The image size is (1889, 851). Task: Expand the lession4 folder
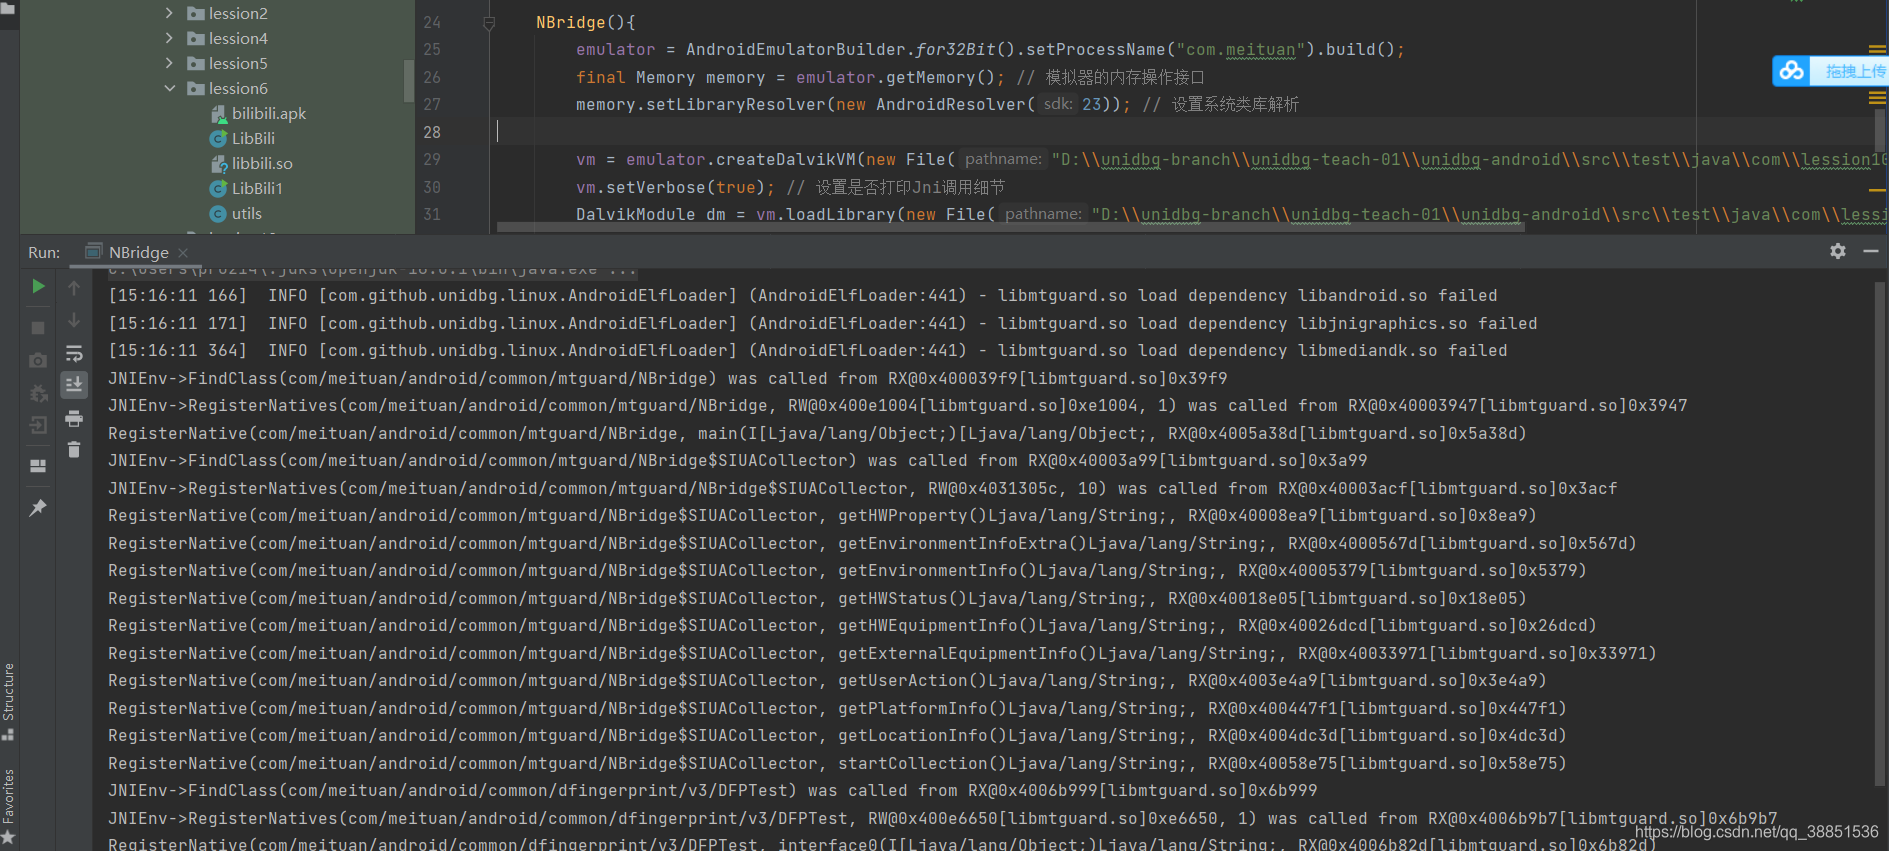point(169,38)
